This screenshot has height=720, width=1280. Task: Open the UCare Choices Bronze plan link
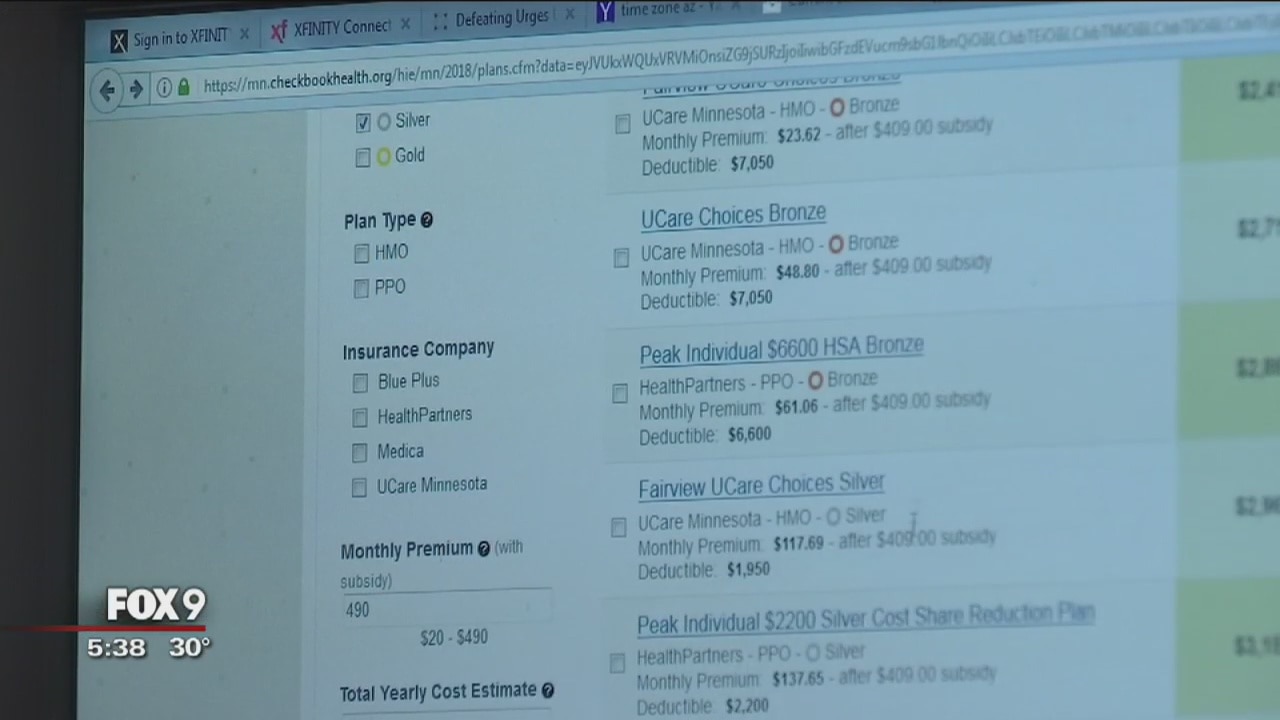[733, 214]
